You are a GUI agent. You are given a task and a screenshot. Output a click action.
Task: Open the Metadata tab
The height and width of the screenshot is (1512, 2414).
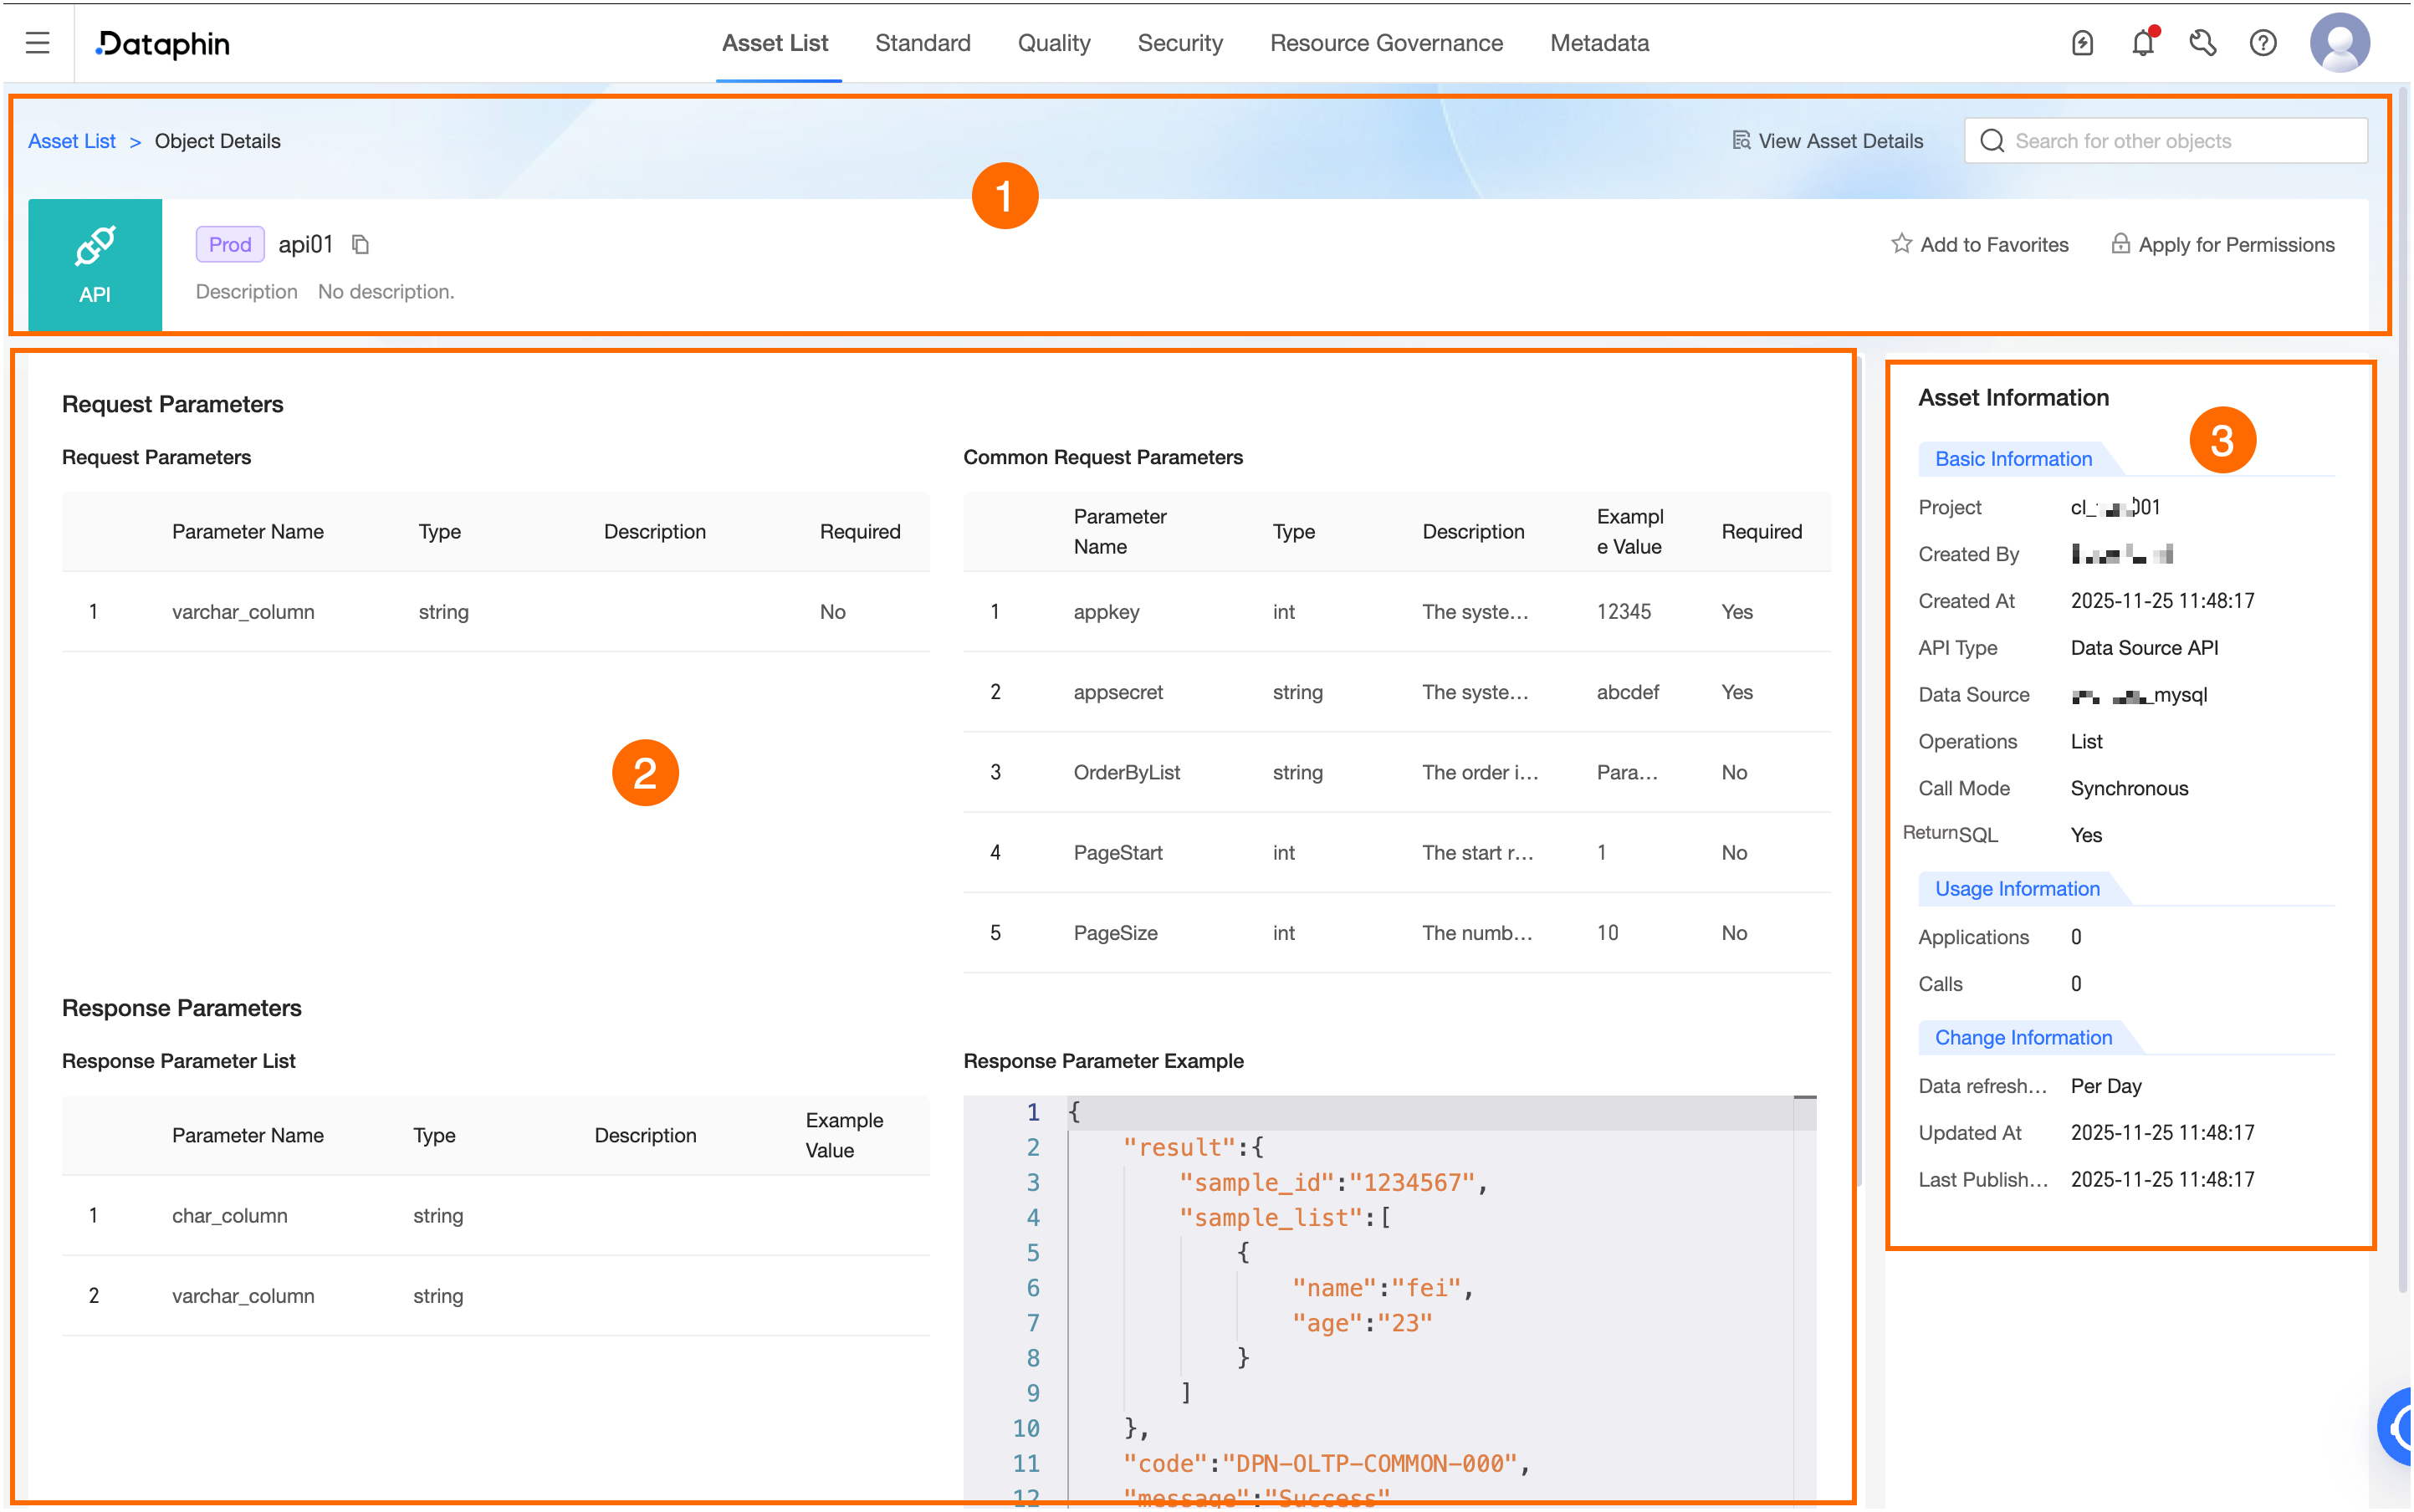(x=1599, y=43)
